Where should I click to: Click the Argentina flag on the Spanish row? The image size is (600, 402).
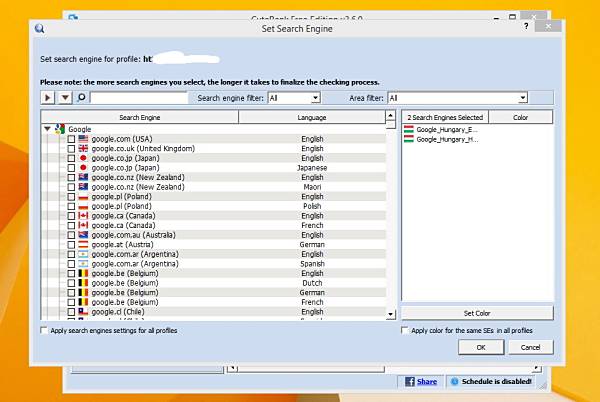pyautogui.click(x=83, y=264)
